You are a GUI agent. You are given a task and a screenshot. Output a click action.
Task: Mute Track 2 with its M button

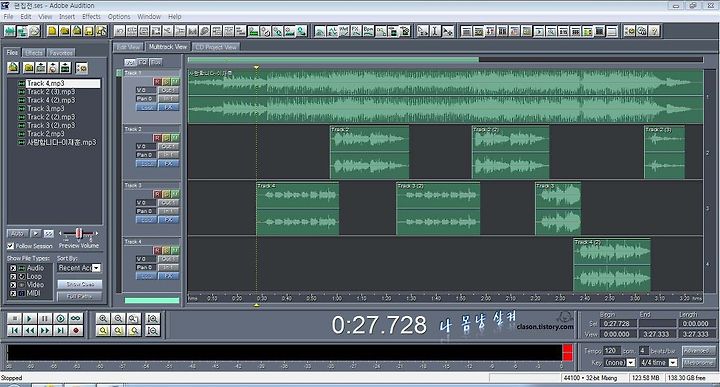(175, 138)
